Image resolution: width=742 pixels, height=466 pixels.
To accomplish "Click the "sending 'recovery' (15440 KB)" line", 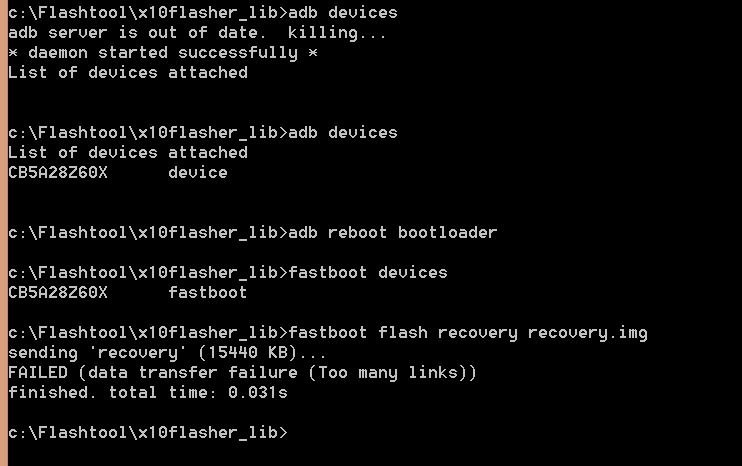I will [x=167, y=353].
